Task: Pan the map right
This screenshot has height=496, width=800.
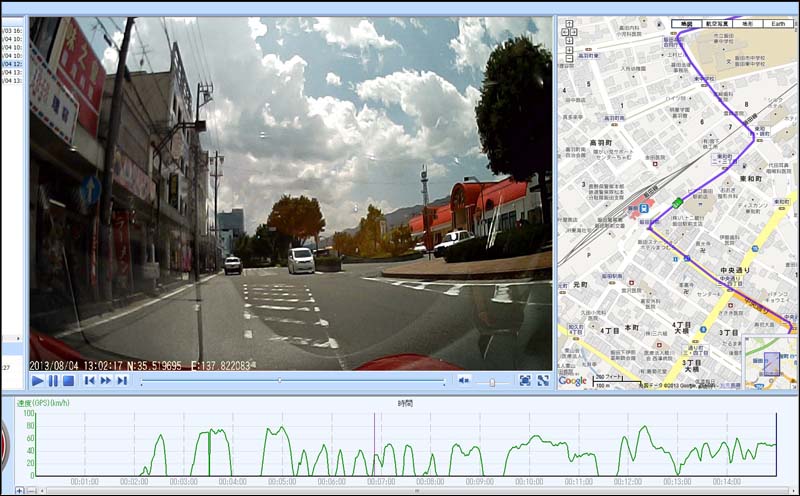Action: (x=574, y=32)
